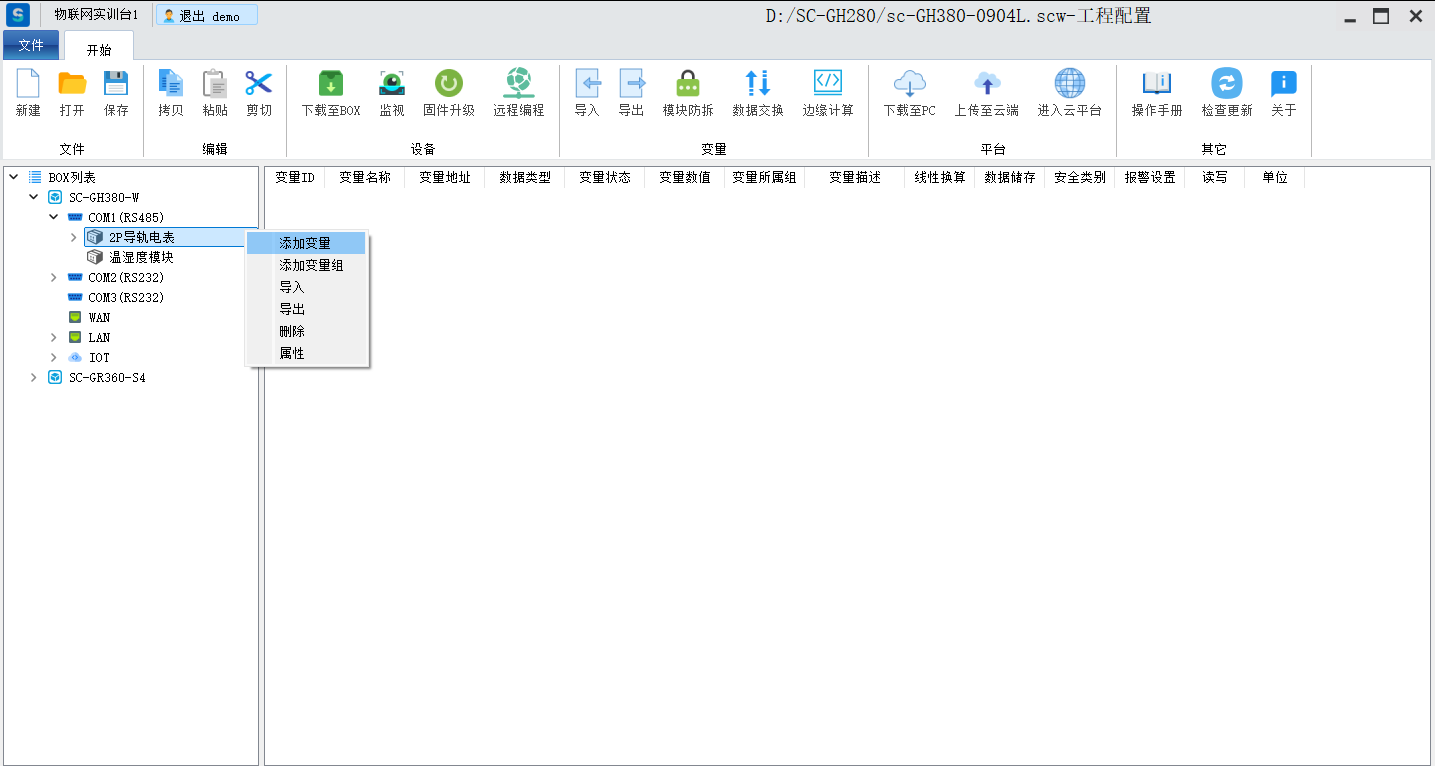Viewport: 1435px width, 766px height.
Task: Click 上传至云端 cloud upload icon
Action: coord(986,84)
